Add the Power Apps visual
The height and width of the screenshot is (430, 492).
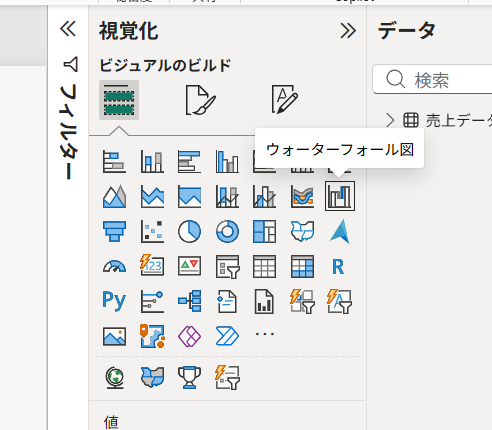point(189,336)
